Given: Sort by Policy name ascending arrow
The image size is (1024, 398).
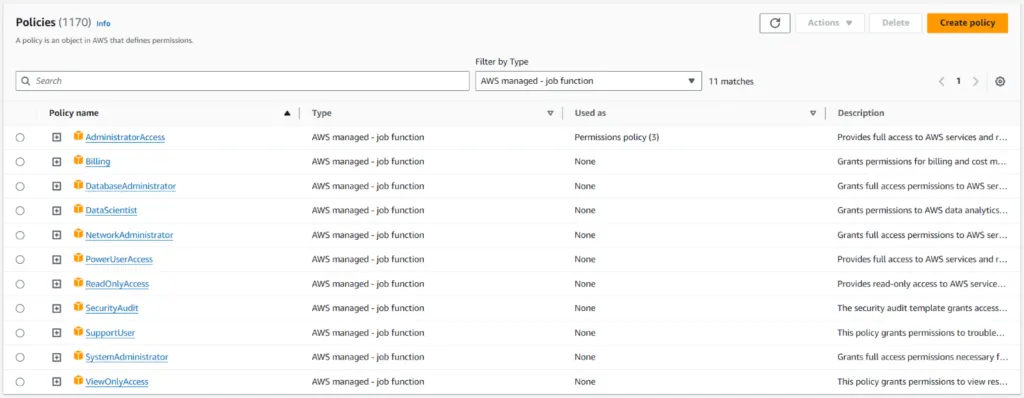Looking at the screenshot, I should 287,113.
